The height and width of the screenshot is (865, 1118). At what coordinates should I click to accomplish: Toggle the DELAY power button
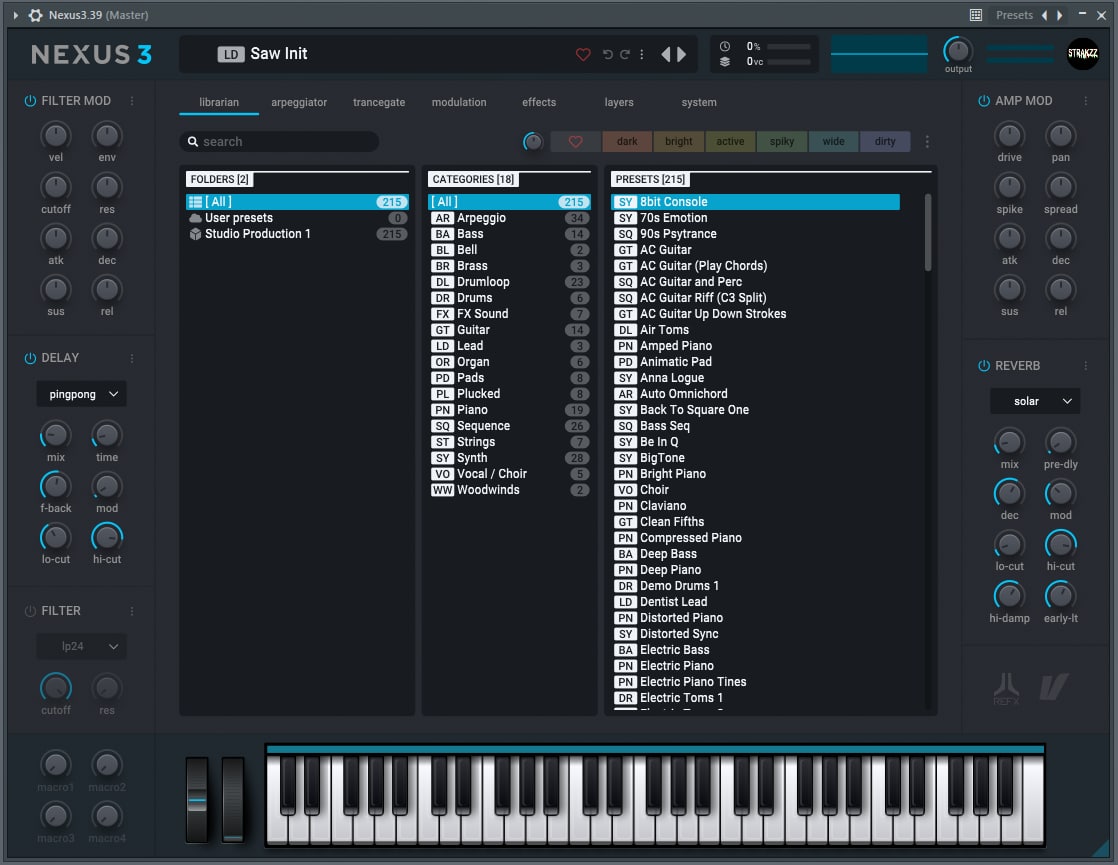[30, 358]
